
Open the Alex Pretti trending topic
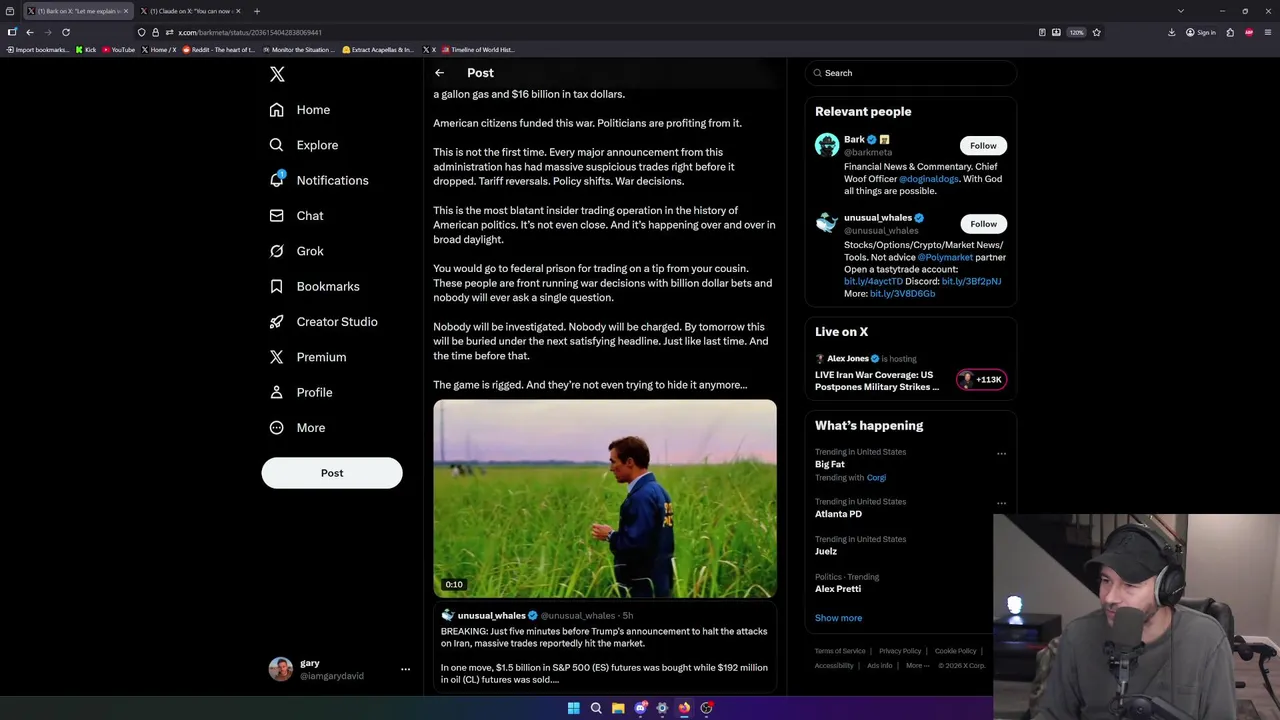(838, 589)
